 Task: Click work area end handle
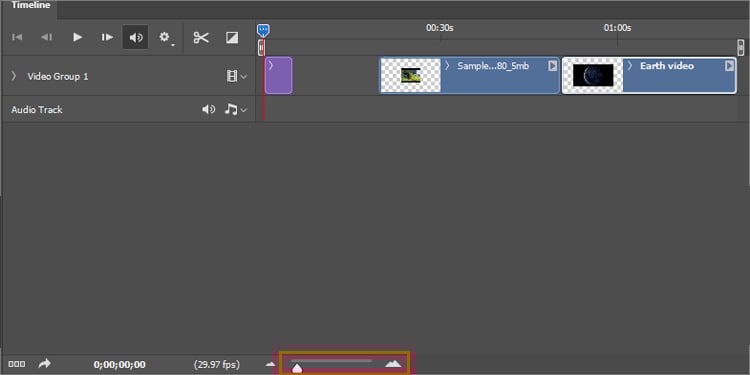click(740, 47)
